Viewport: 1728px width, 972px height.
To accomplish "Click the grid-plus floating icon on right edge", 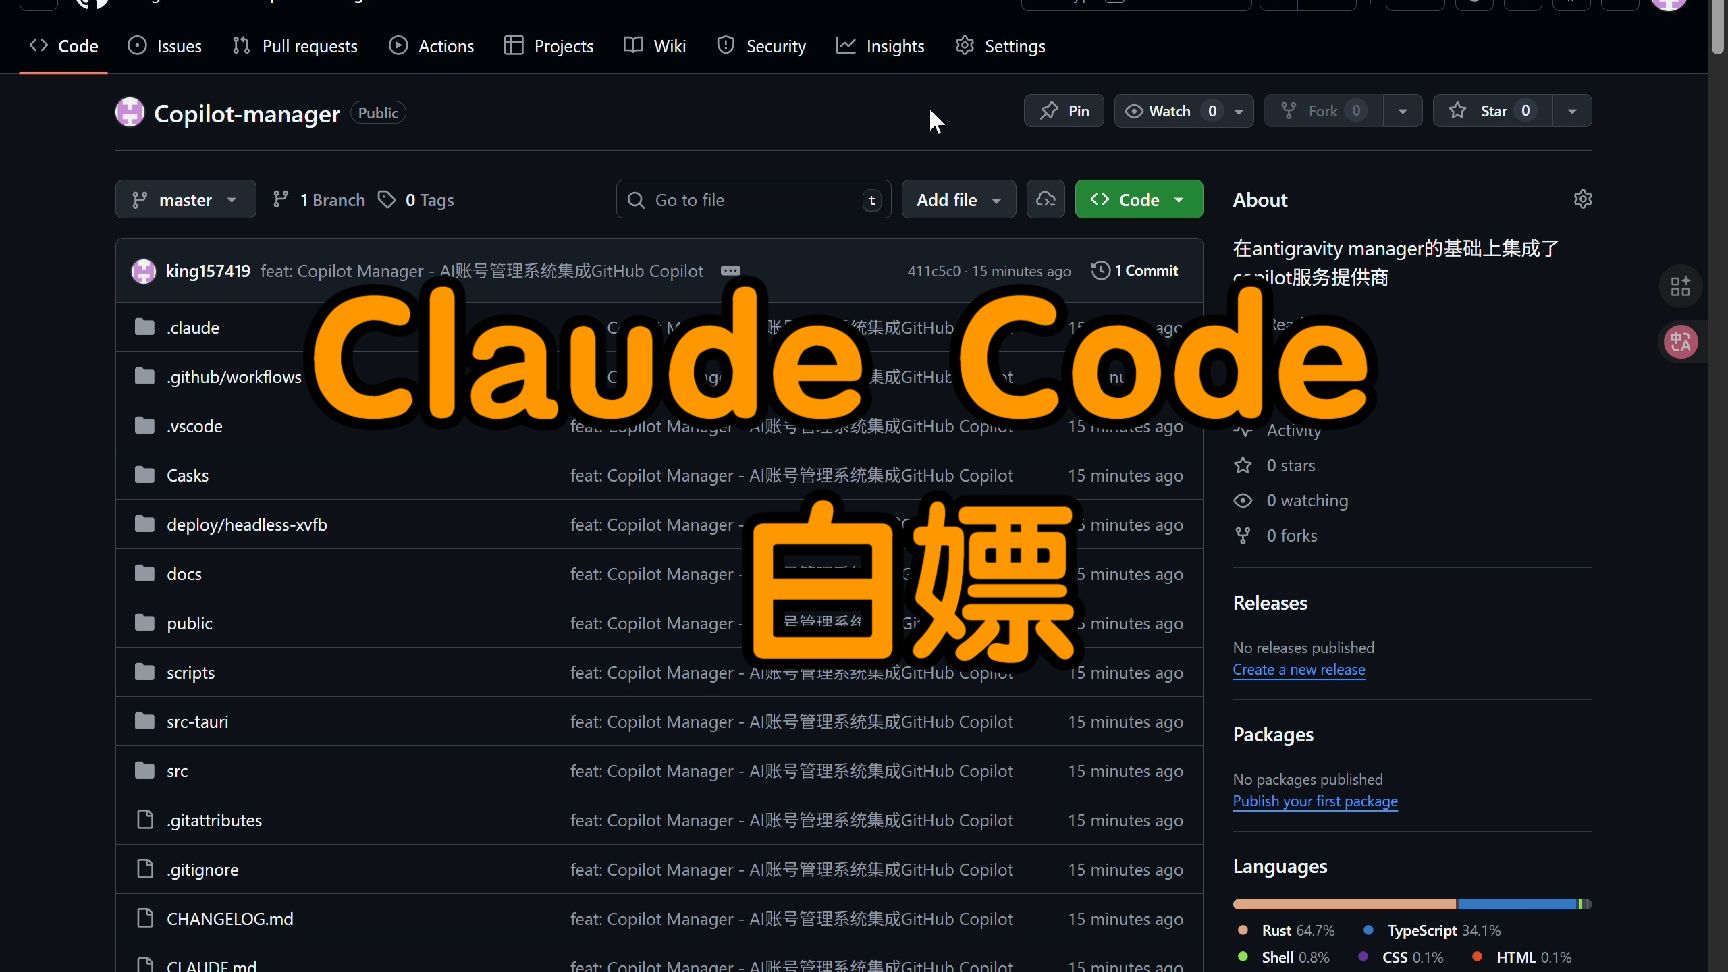I will (1680, 287).
